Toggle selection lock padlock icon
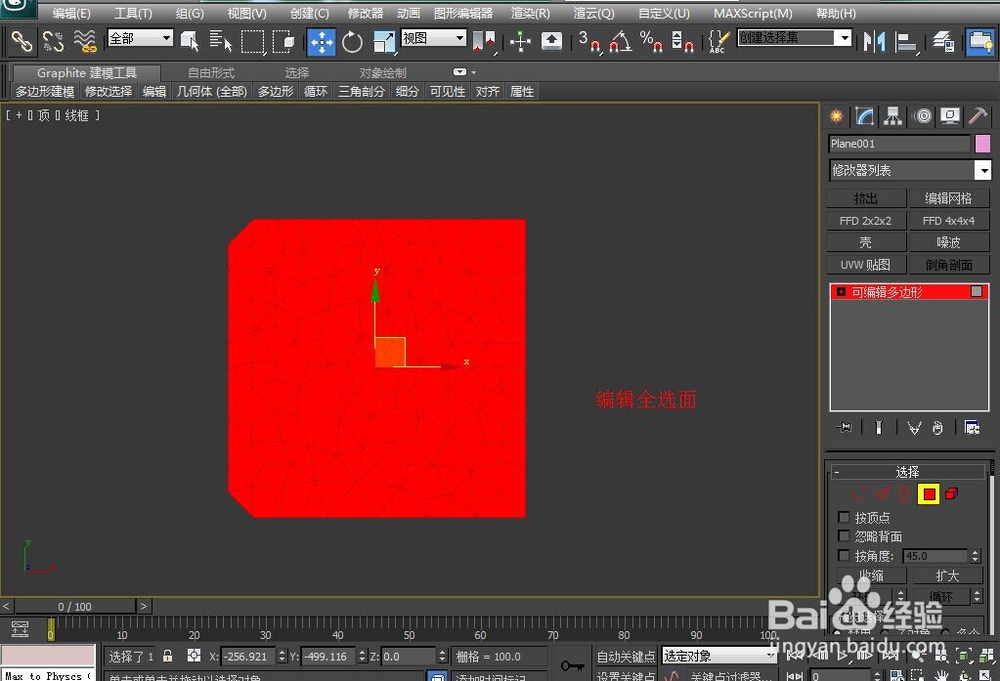This screenshot has height=681, width=1000. click(167, 655)
